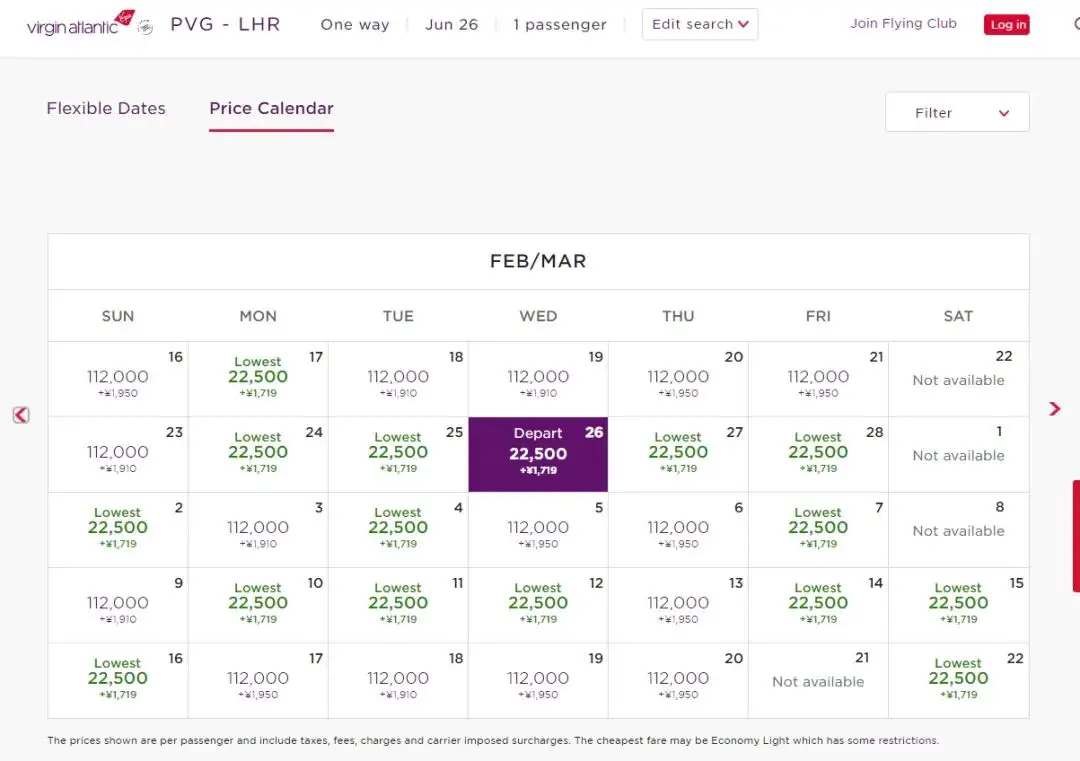This screenshot has height=761, width=1080.
Task: Choose Saturday 22 lowest fare in last row
Action: (x=958, y=680)
